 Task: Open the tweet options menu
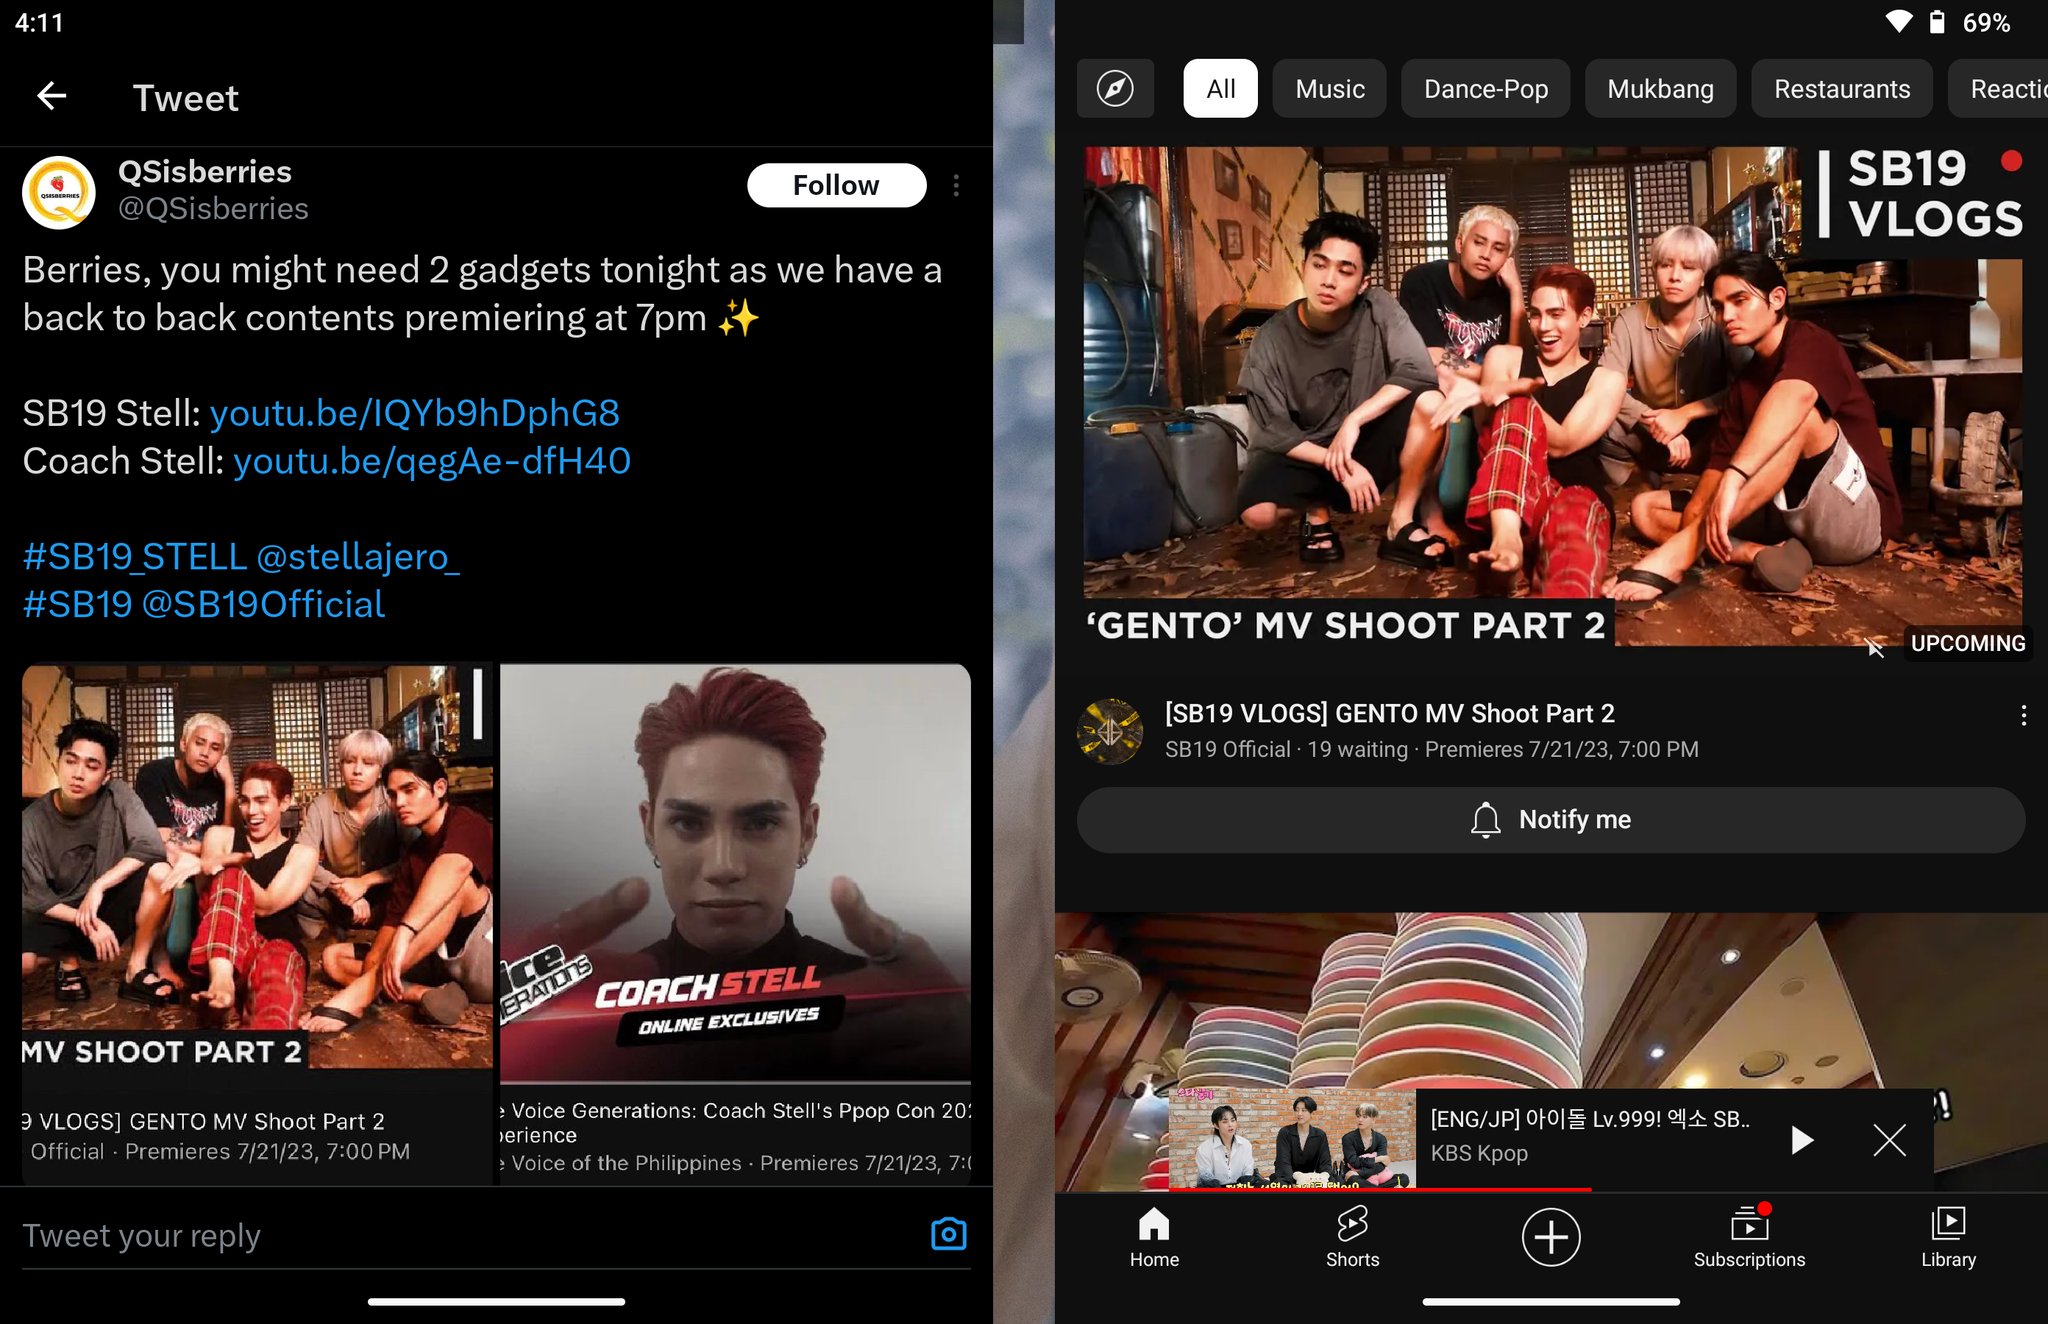coord(956,185)
